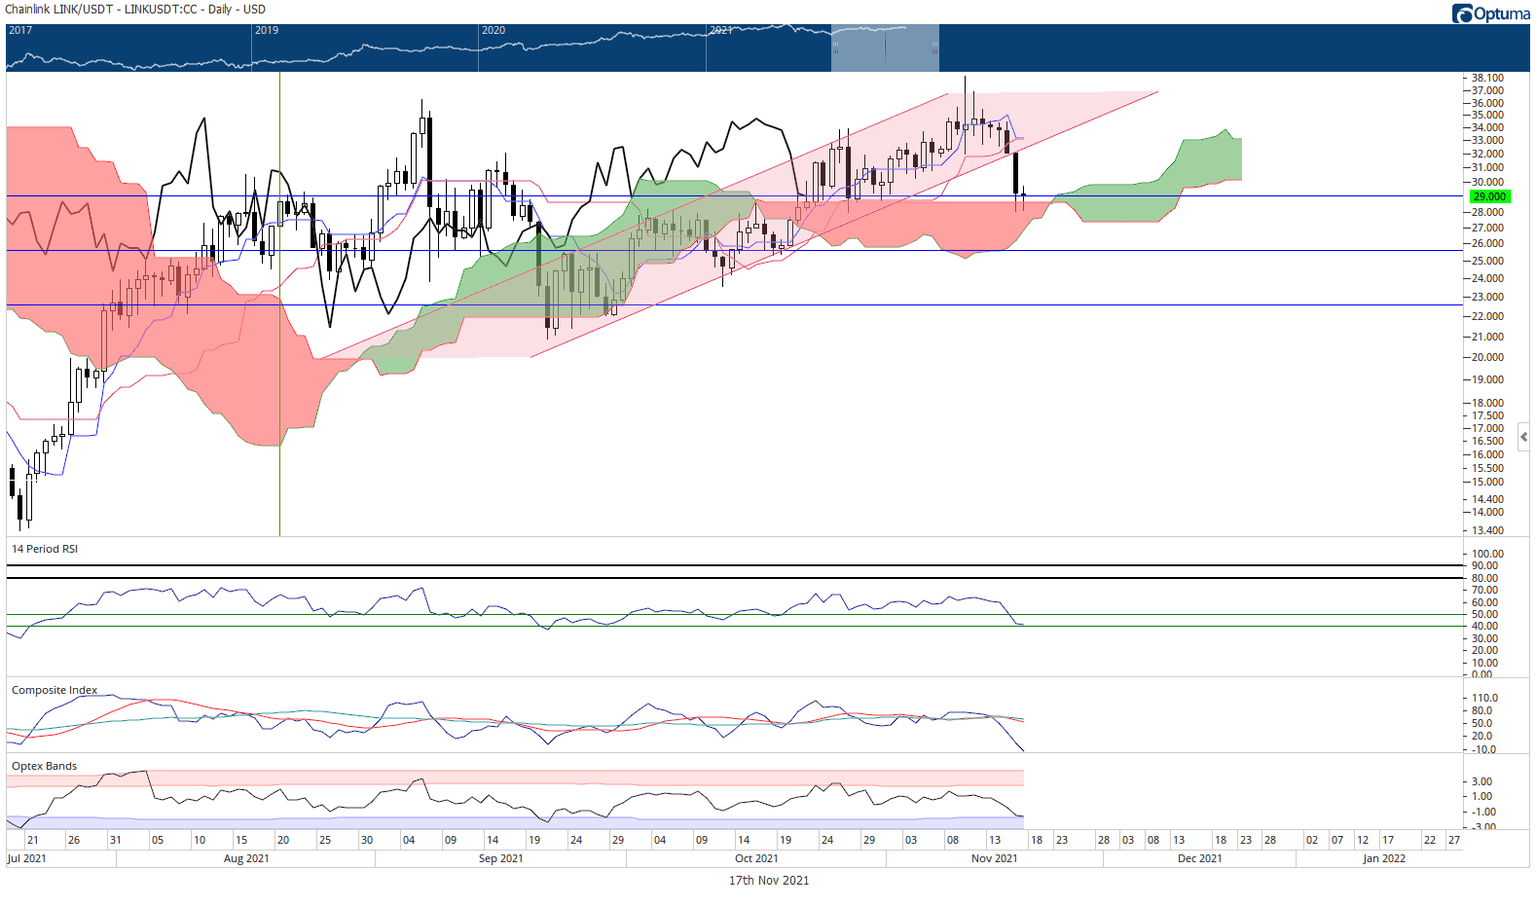Screen dimensions: 1536x899
Task: Click the right handle of the navigator range
Action: pyautogui.click(x=936, y=48)
